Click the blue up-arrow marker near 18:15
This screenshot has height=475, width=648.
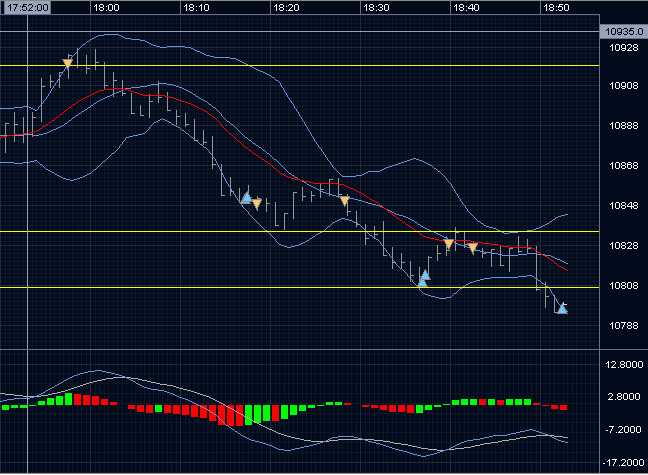coord(246,198)
